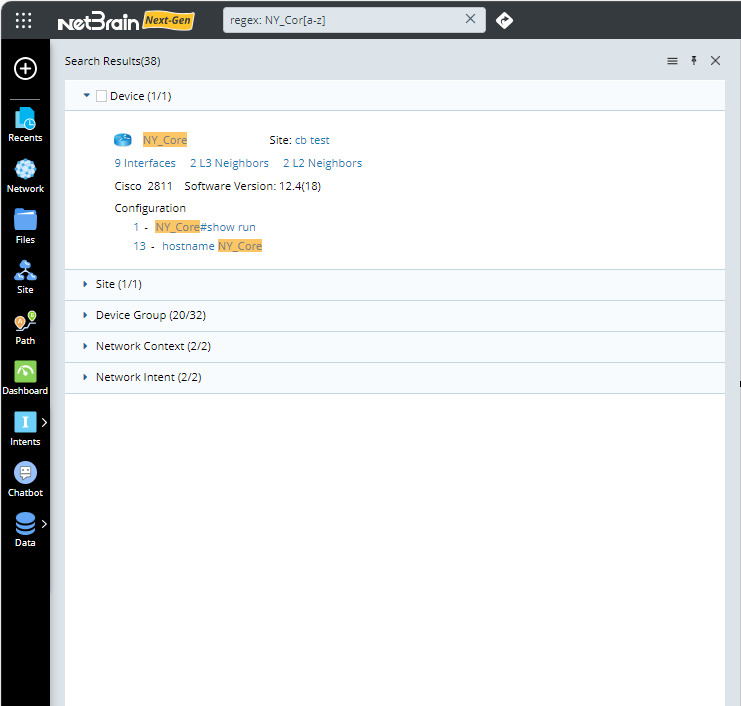Click the add new plus circle icon
741x706 pixels.
(x=25, y=69)
